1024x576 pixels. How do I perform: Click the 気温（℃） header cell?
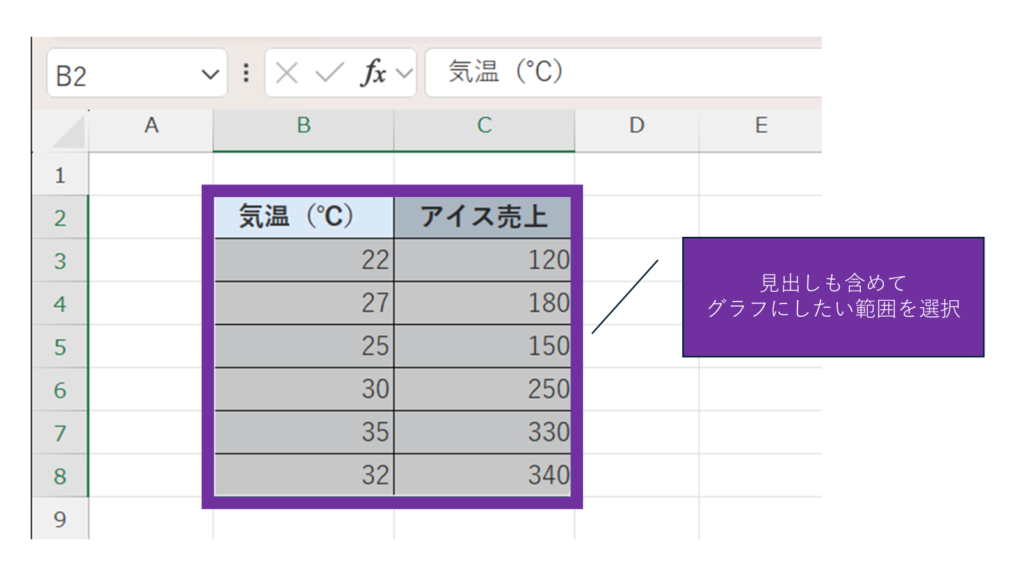[x=304, y=217]
